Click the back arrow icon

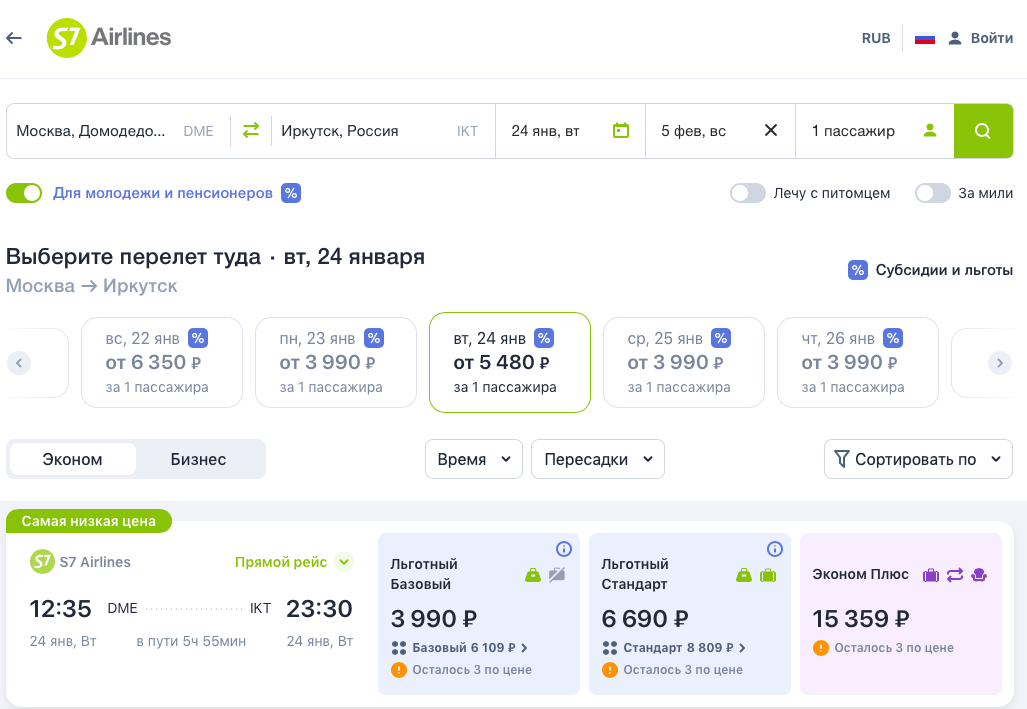point(14,38)
